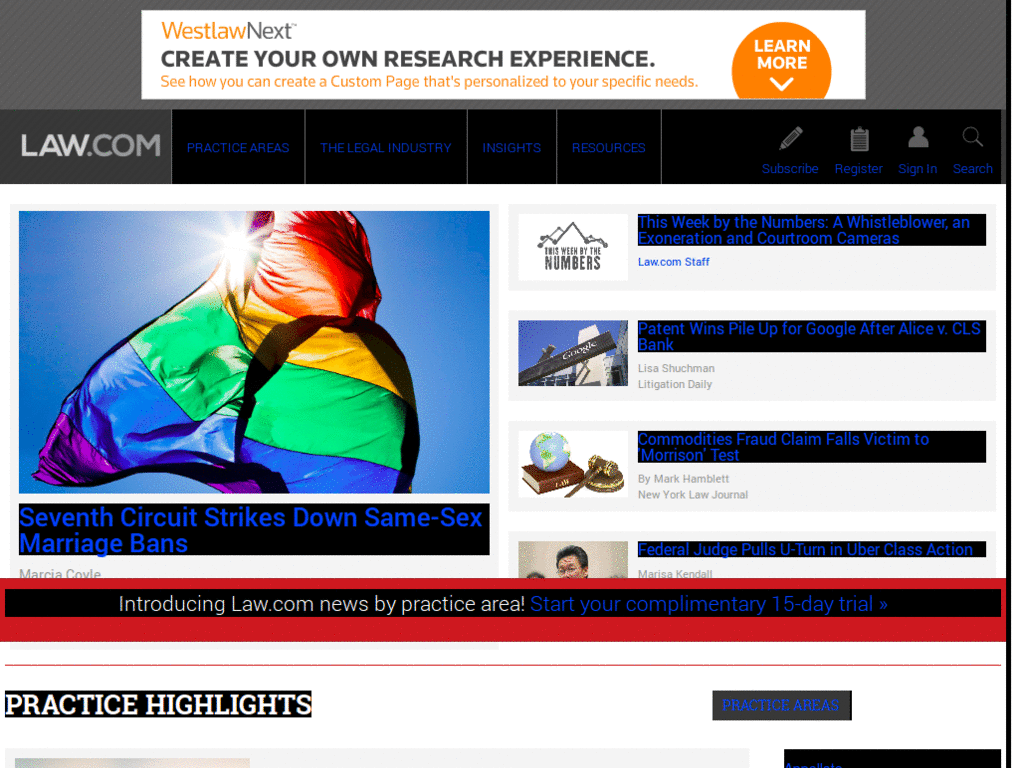Screen dimensions: 1024x768
Task: Open the globe and gavel thumbnail
Action: pos(573,464)
